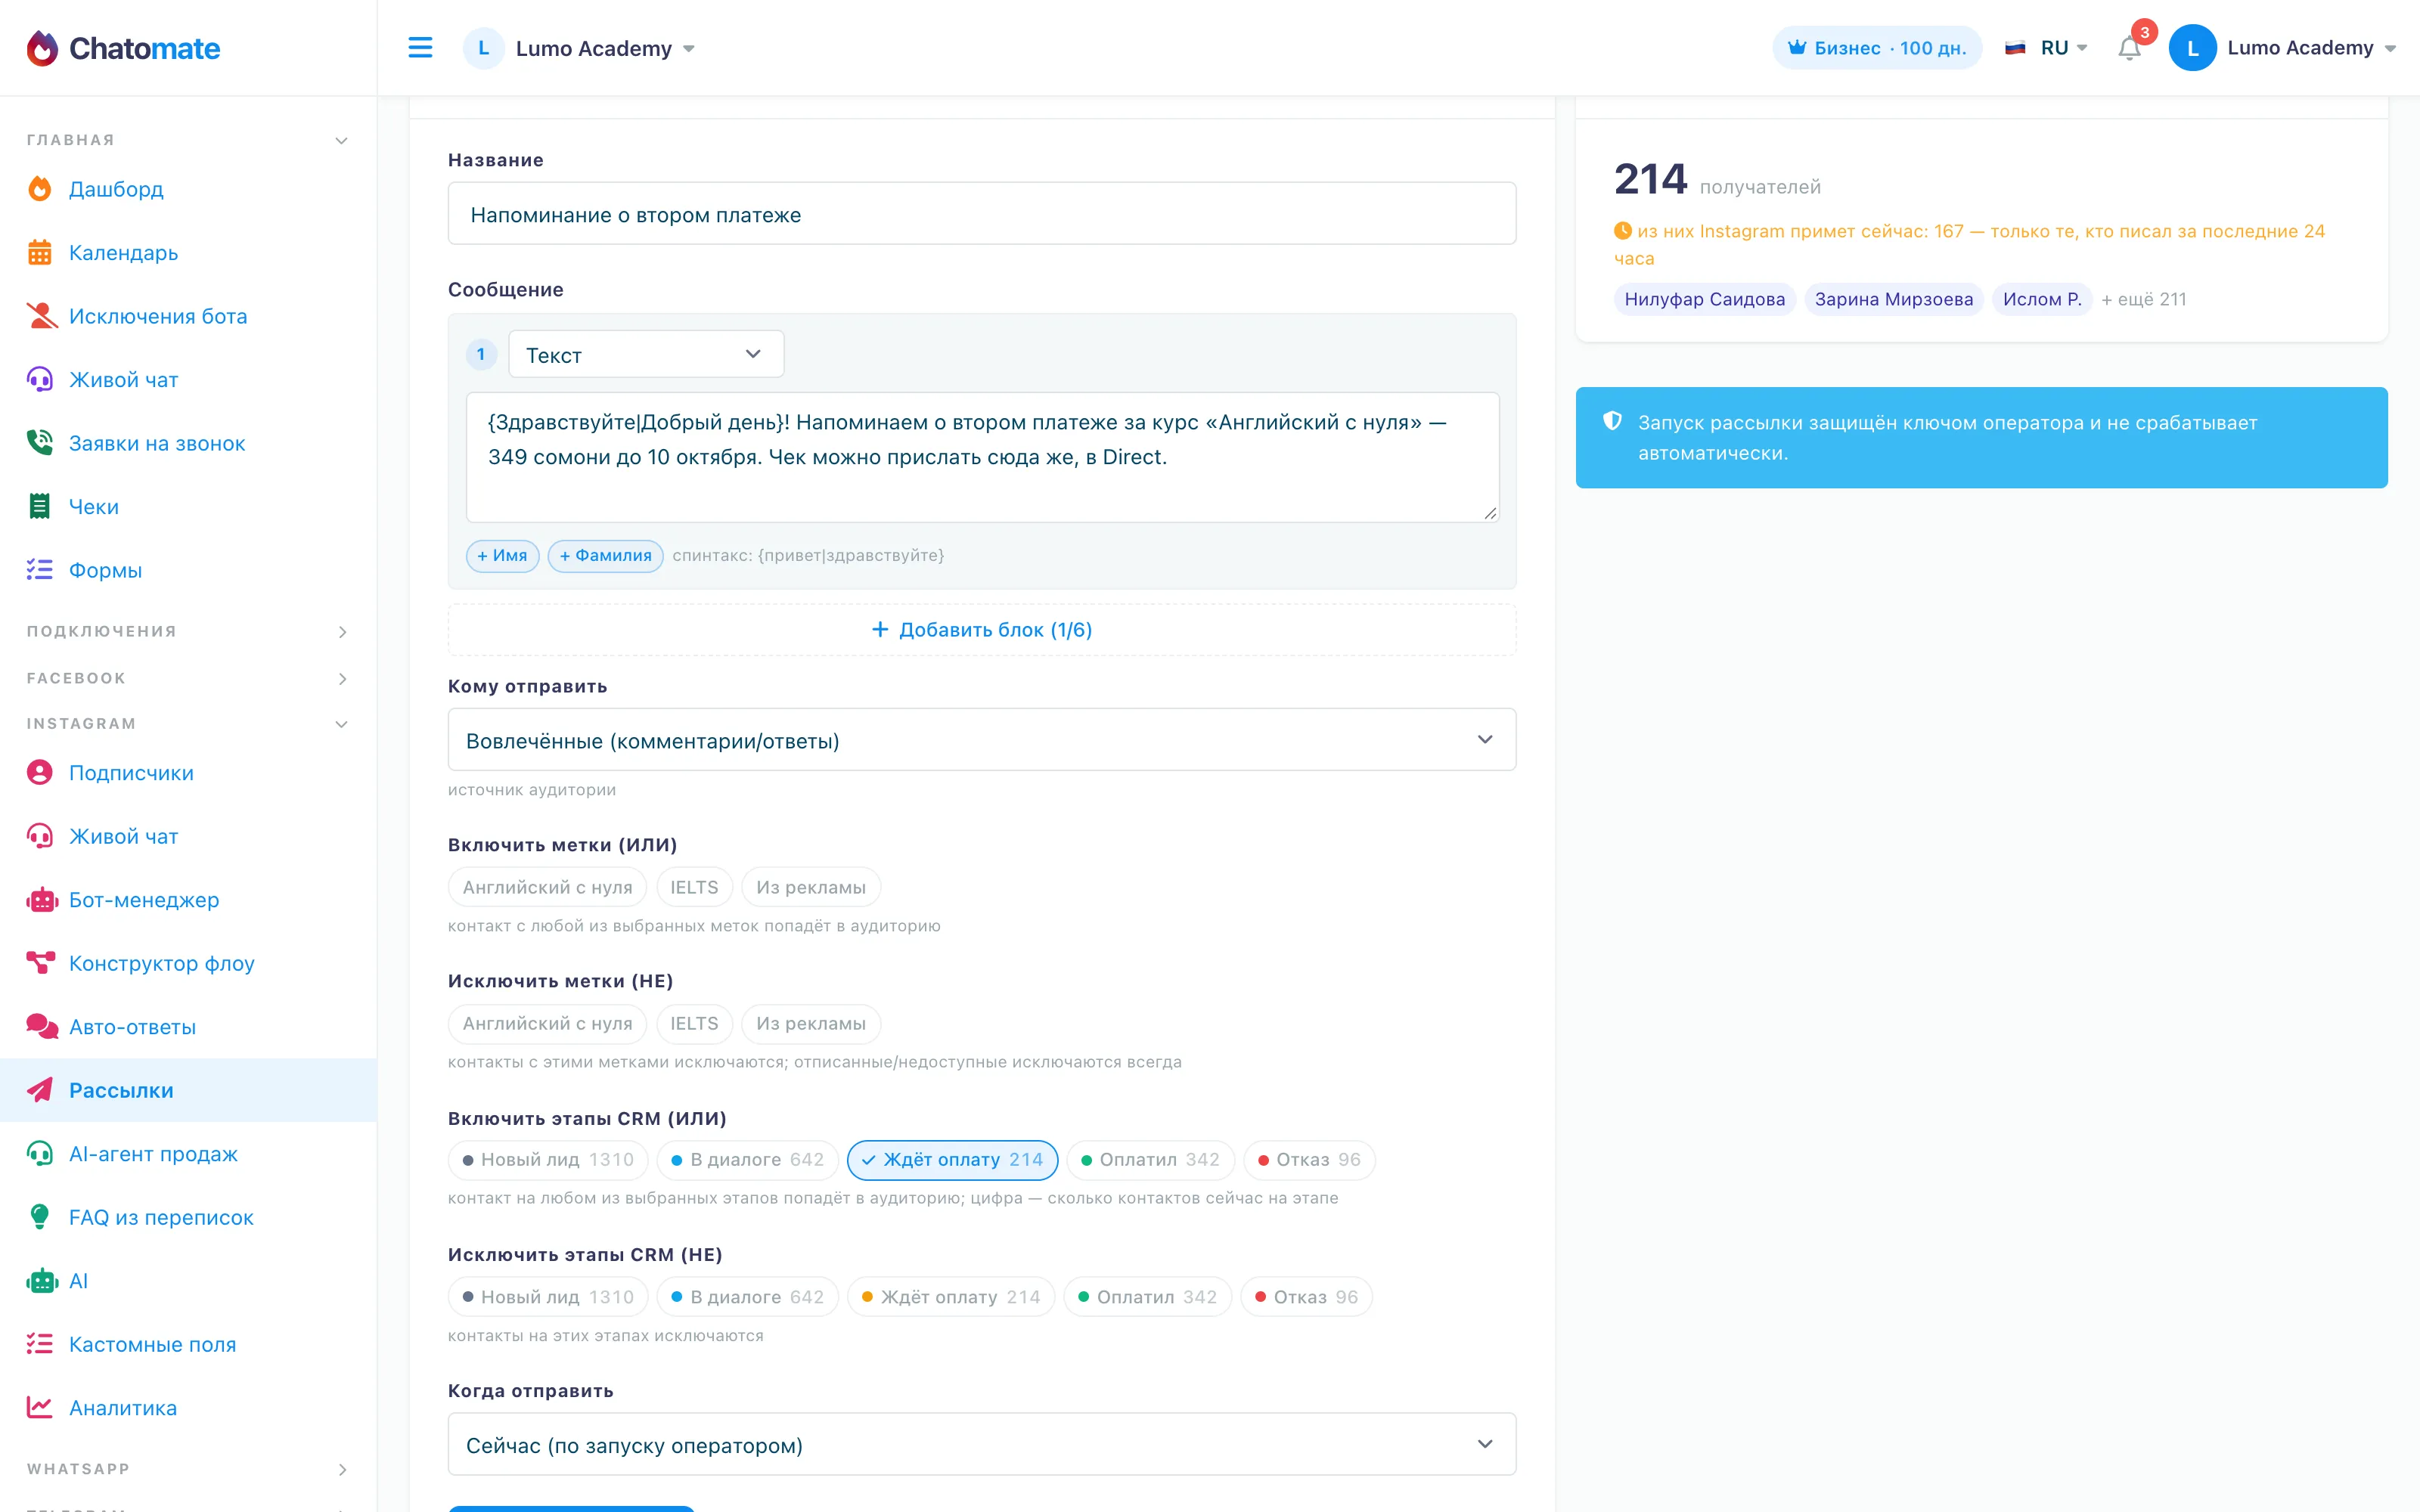Insert + Фамилия variable
This screenshot has width=2420, height=1512.
click(x=605, y=556)
